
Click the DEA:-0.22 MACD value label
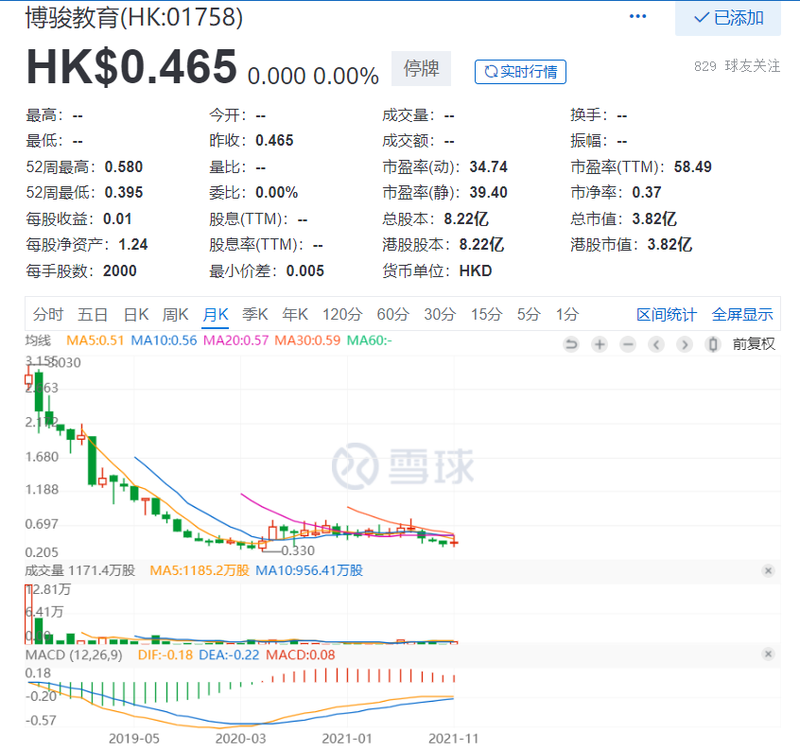pyautogui.click(x=229, y=655)
